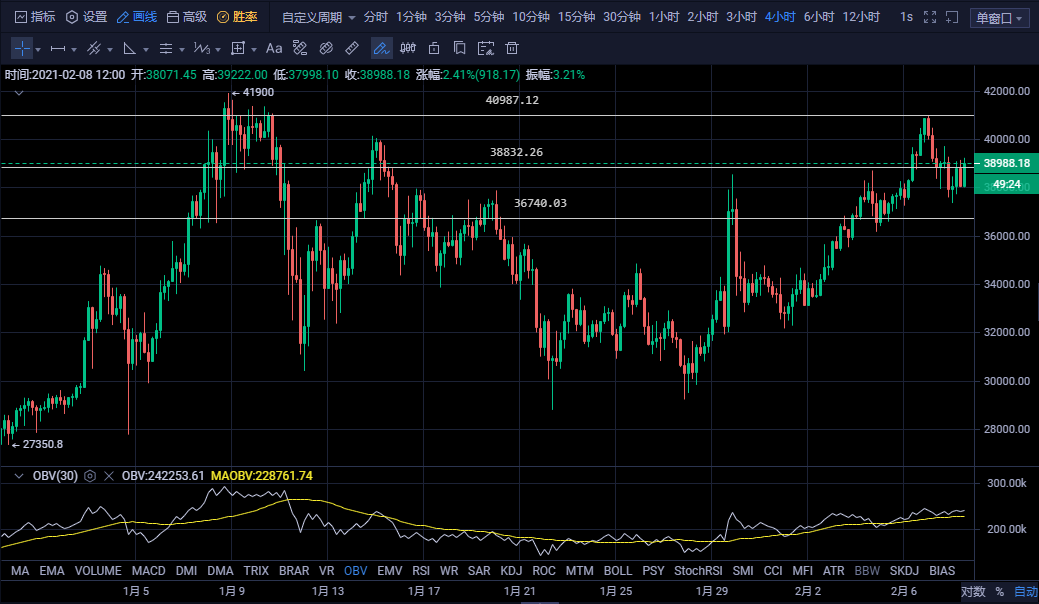Click the text annotation Aa tool
The image size is (1039, 604).
273,48
